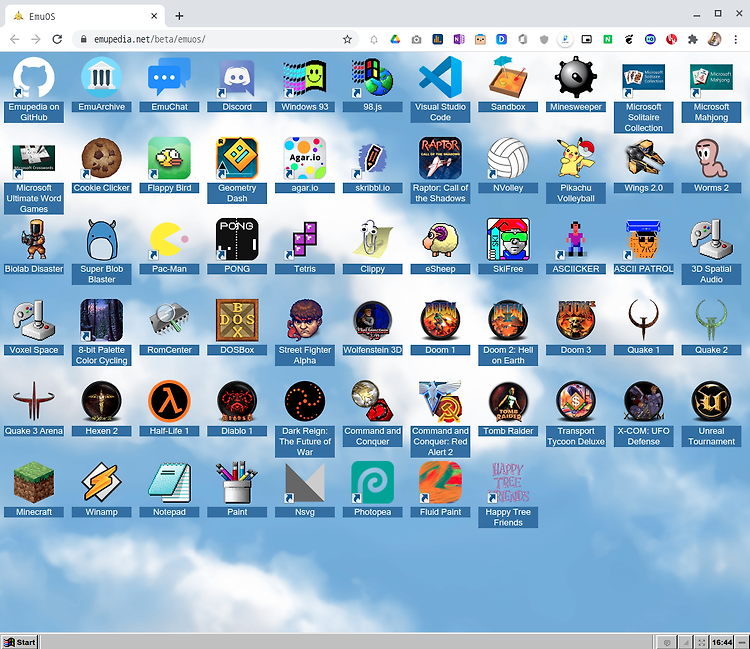
Task: Select Transport Tycoon Deluxe icon
Action: [x=576, y=402]
